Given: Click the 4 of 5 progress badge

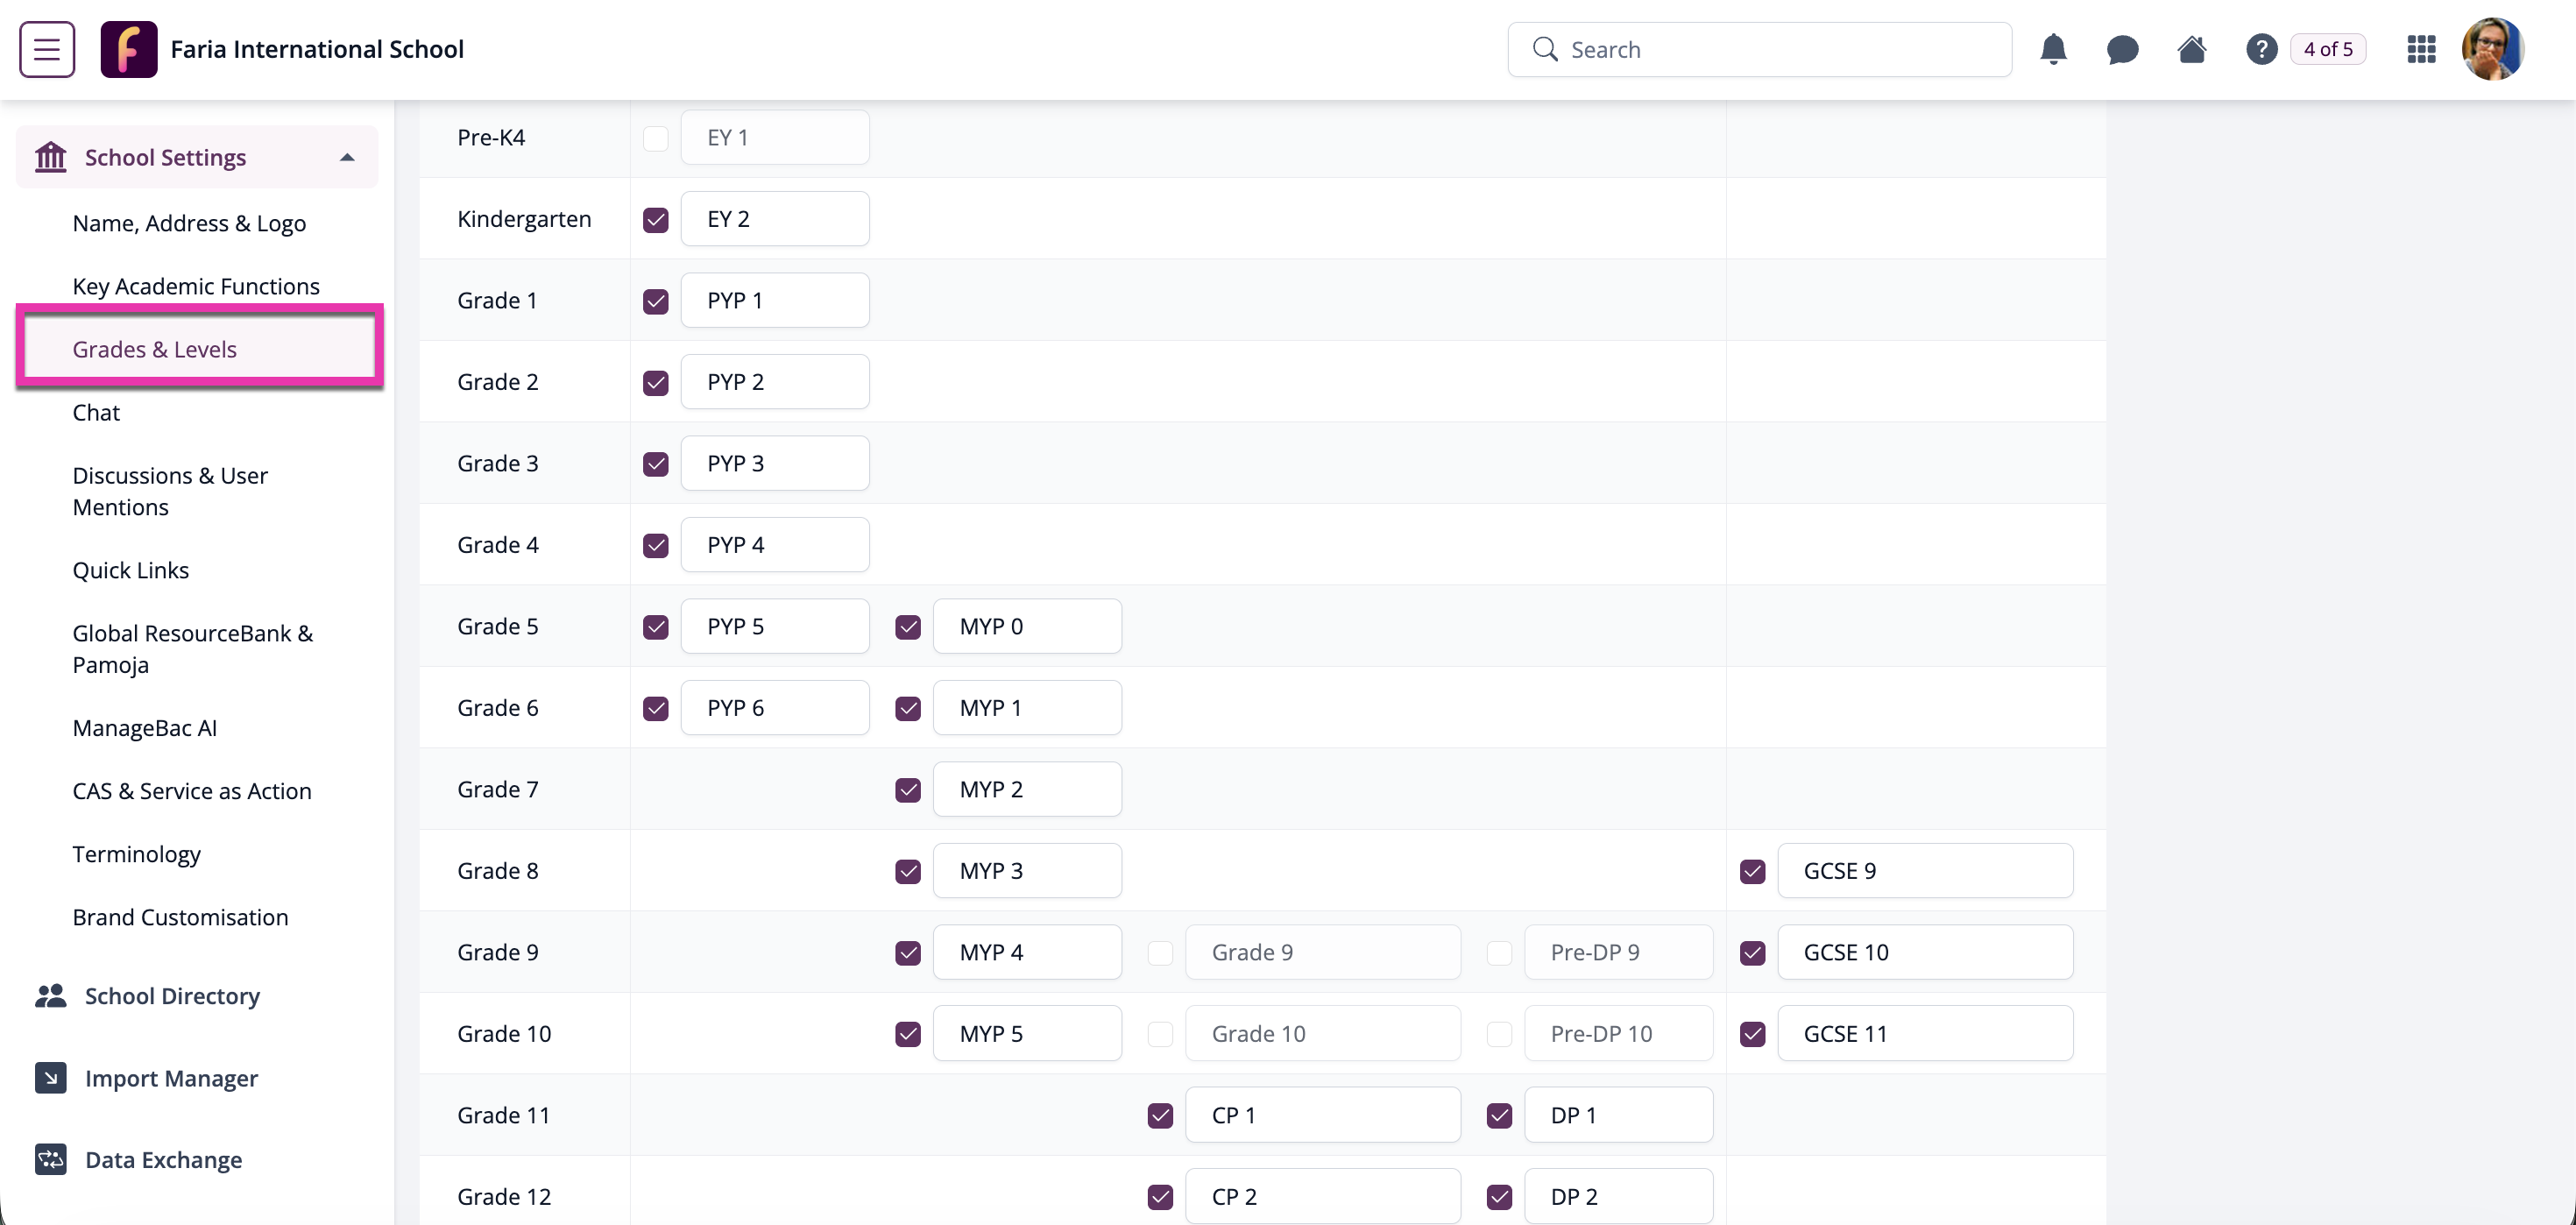Looking at the screenshot, I should [x=2328, y=49].
